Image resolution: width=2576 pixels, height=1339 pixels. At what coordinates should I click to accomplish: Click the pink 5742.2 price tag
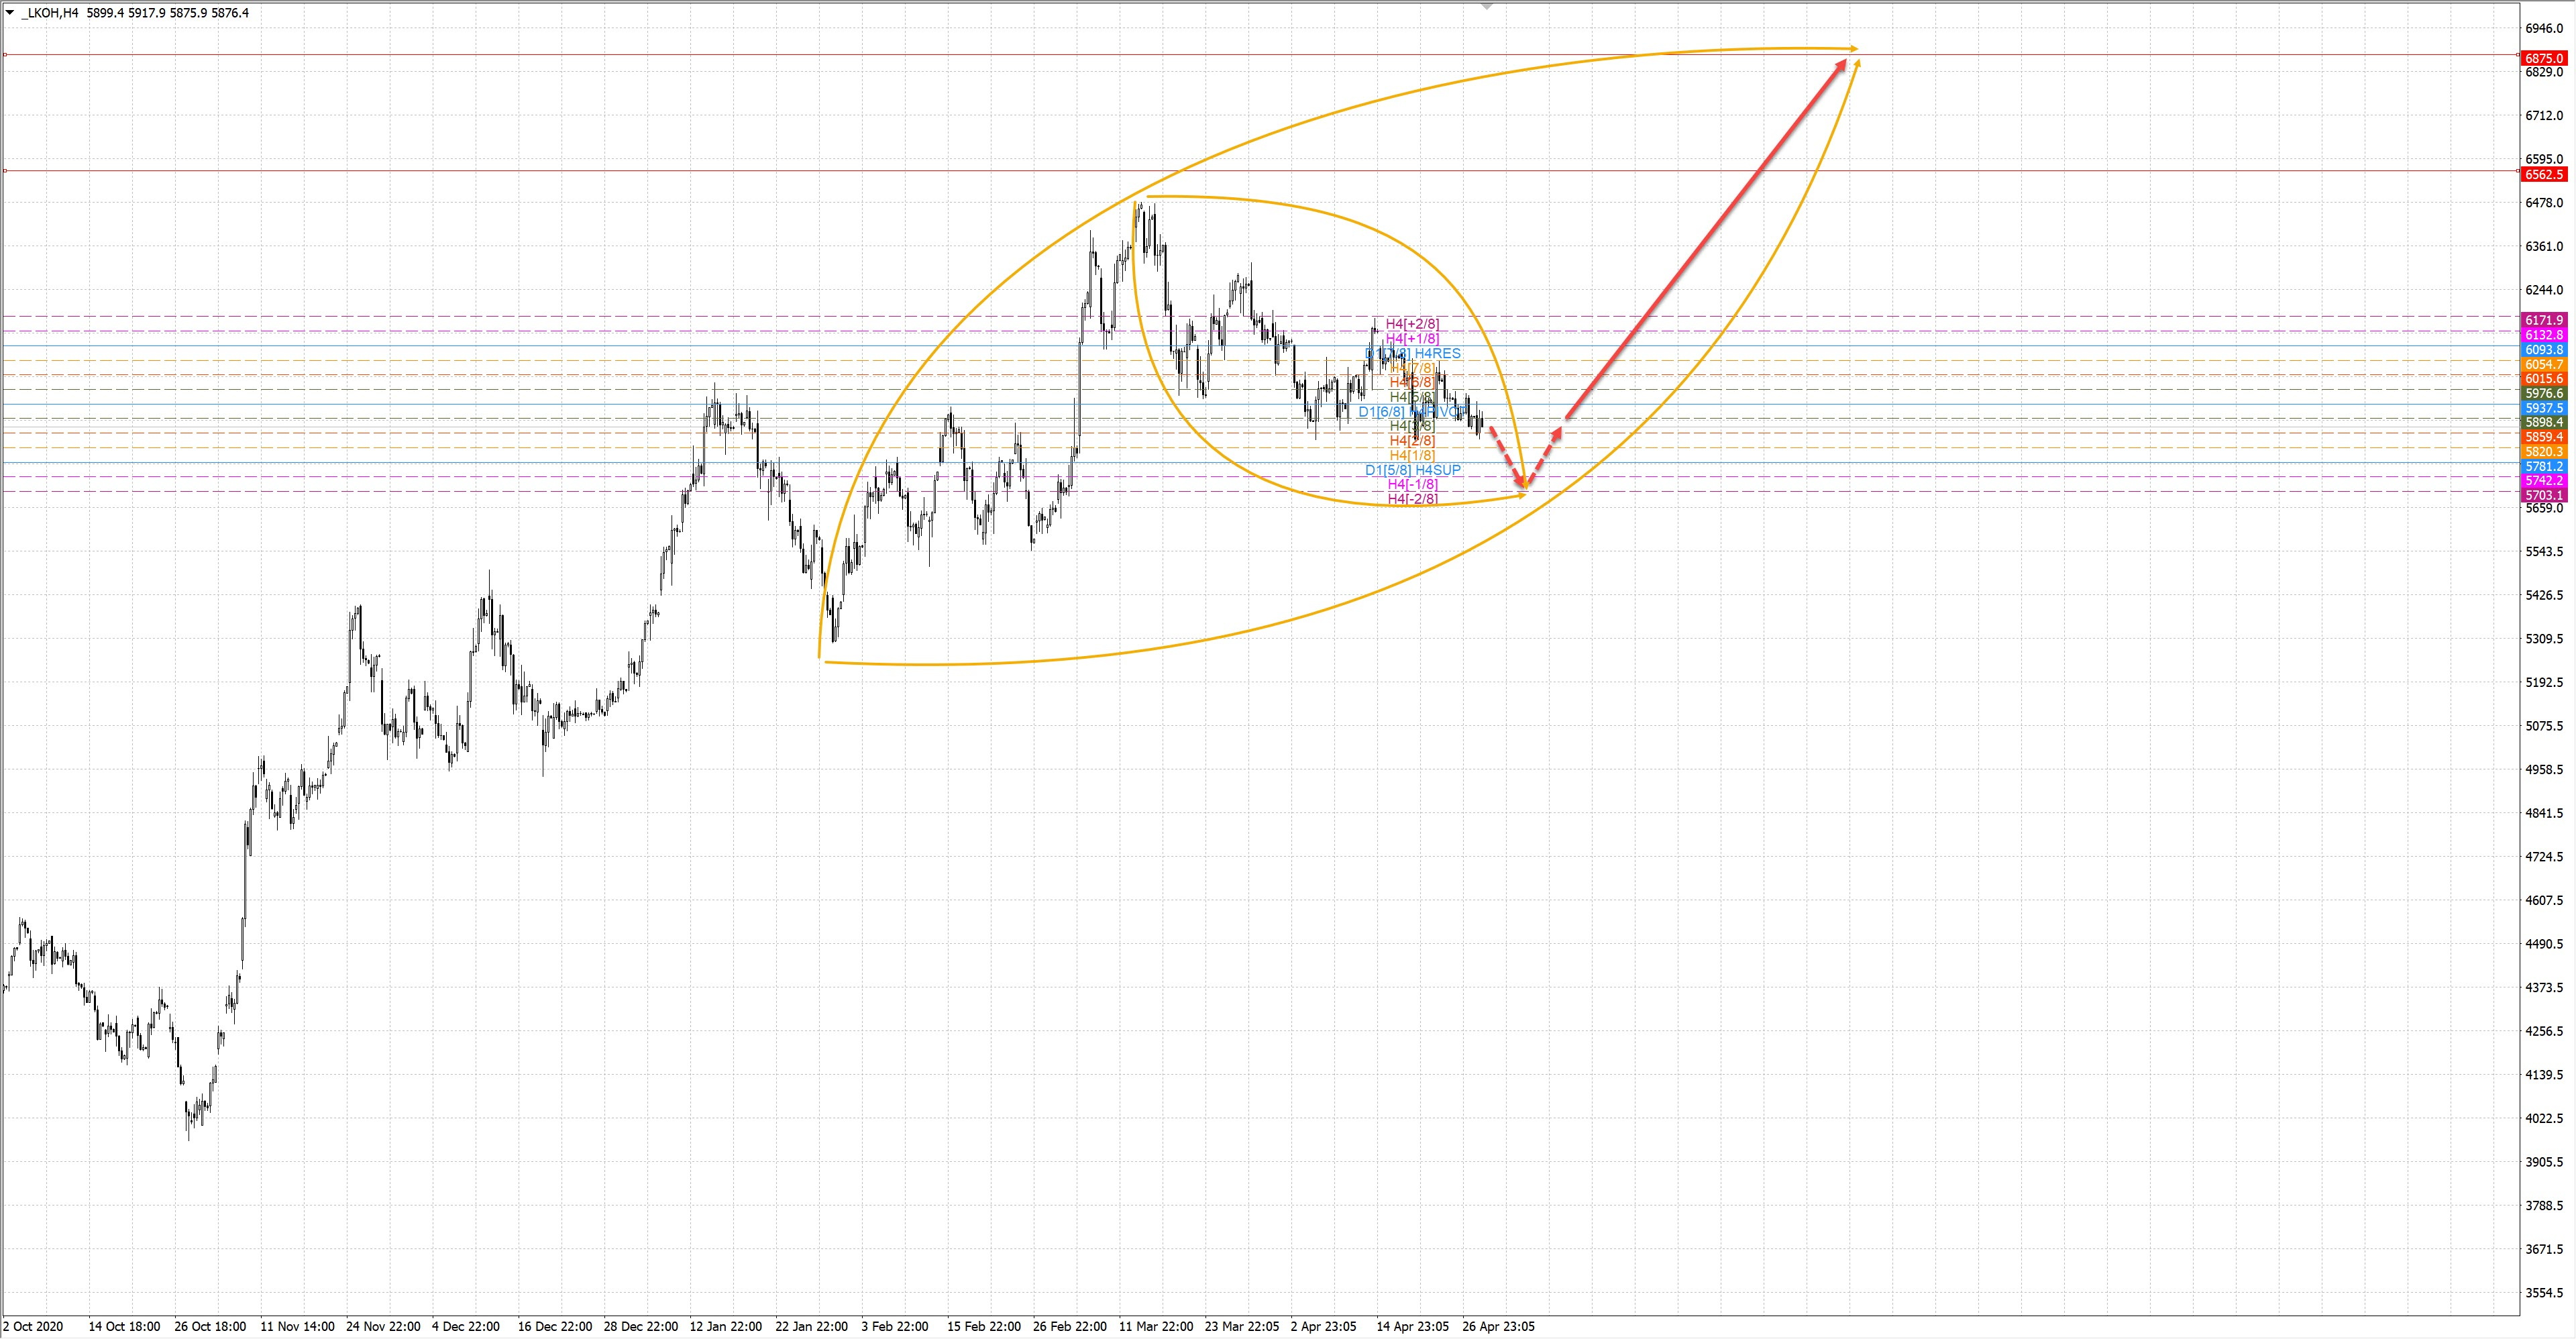(x=2544, y=481)
